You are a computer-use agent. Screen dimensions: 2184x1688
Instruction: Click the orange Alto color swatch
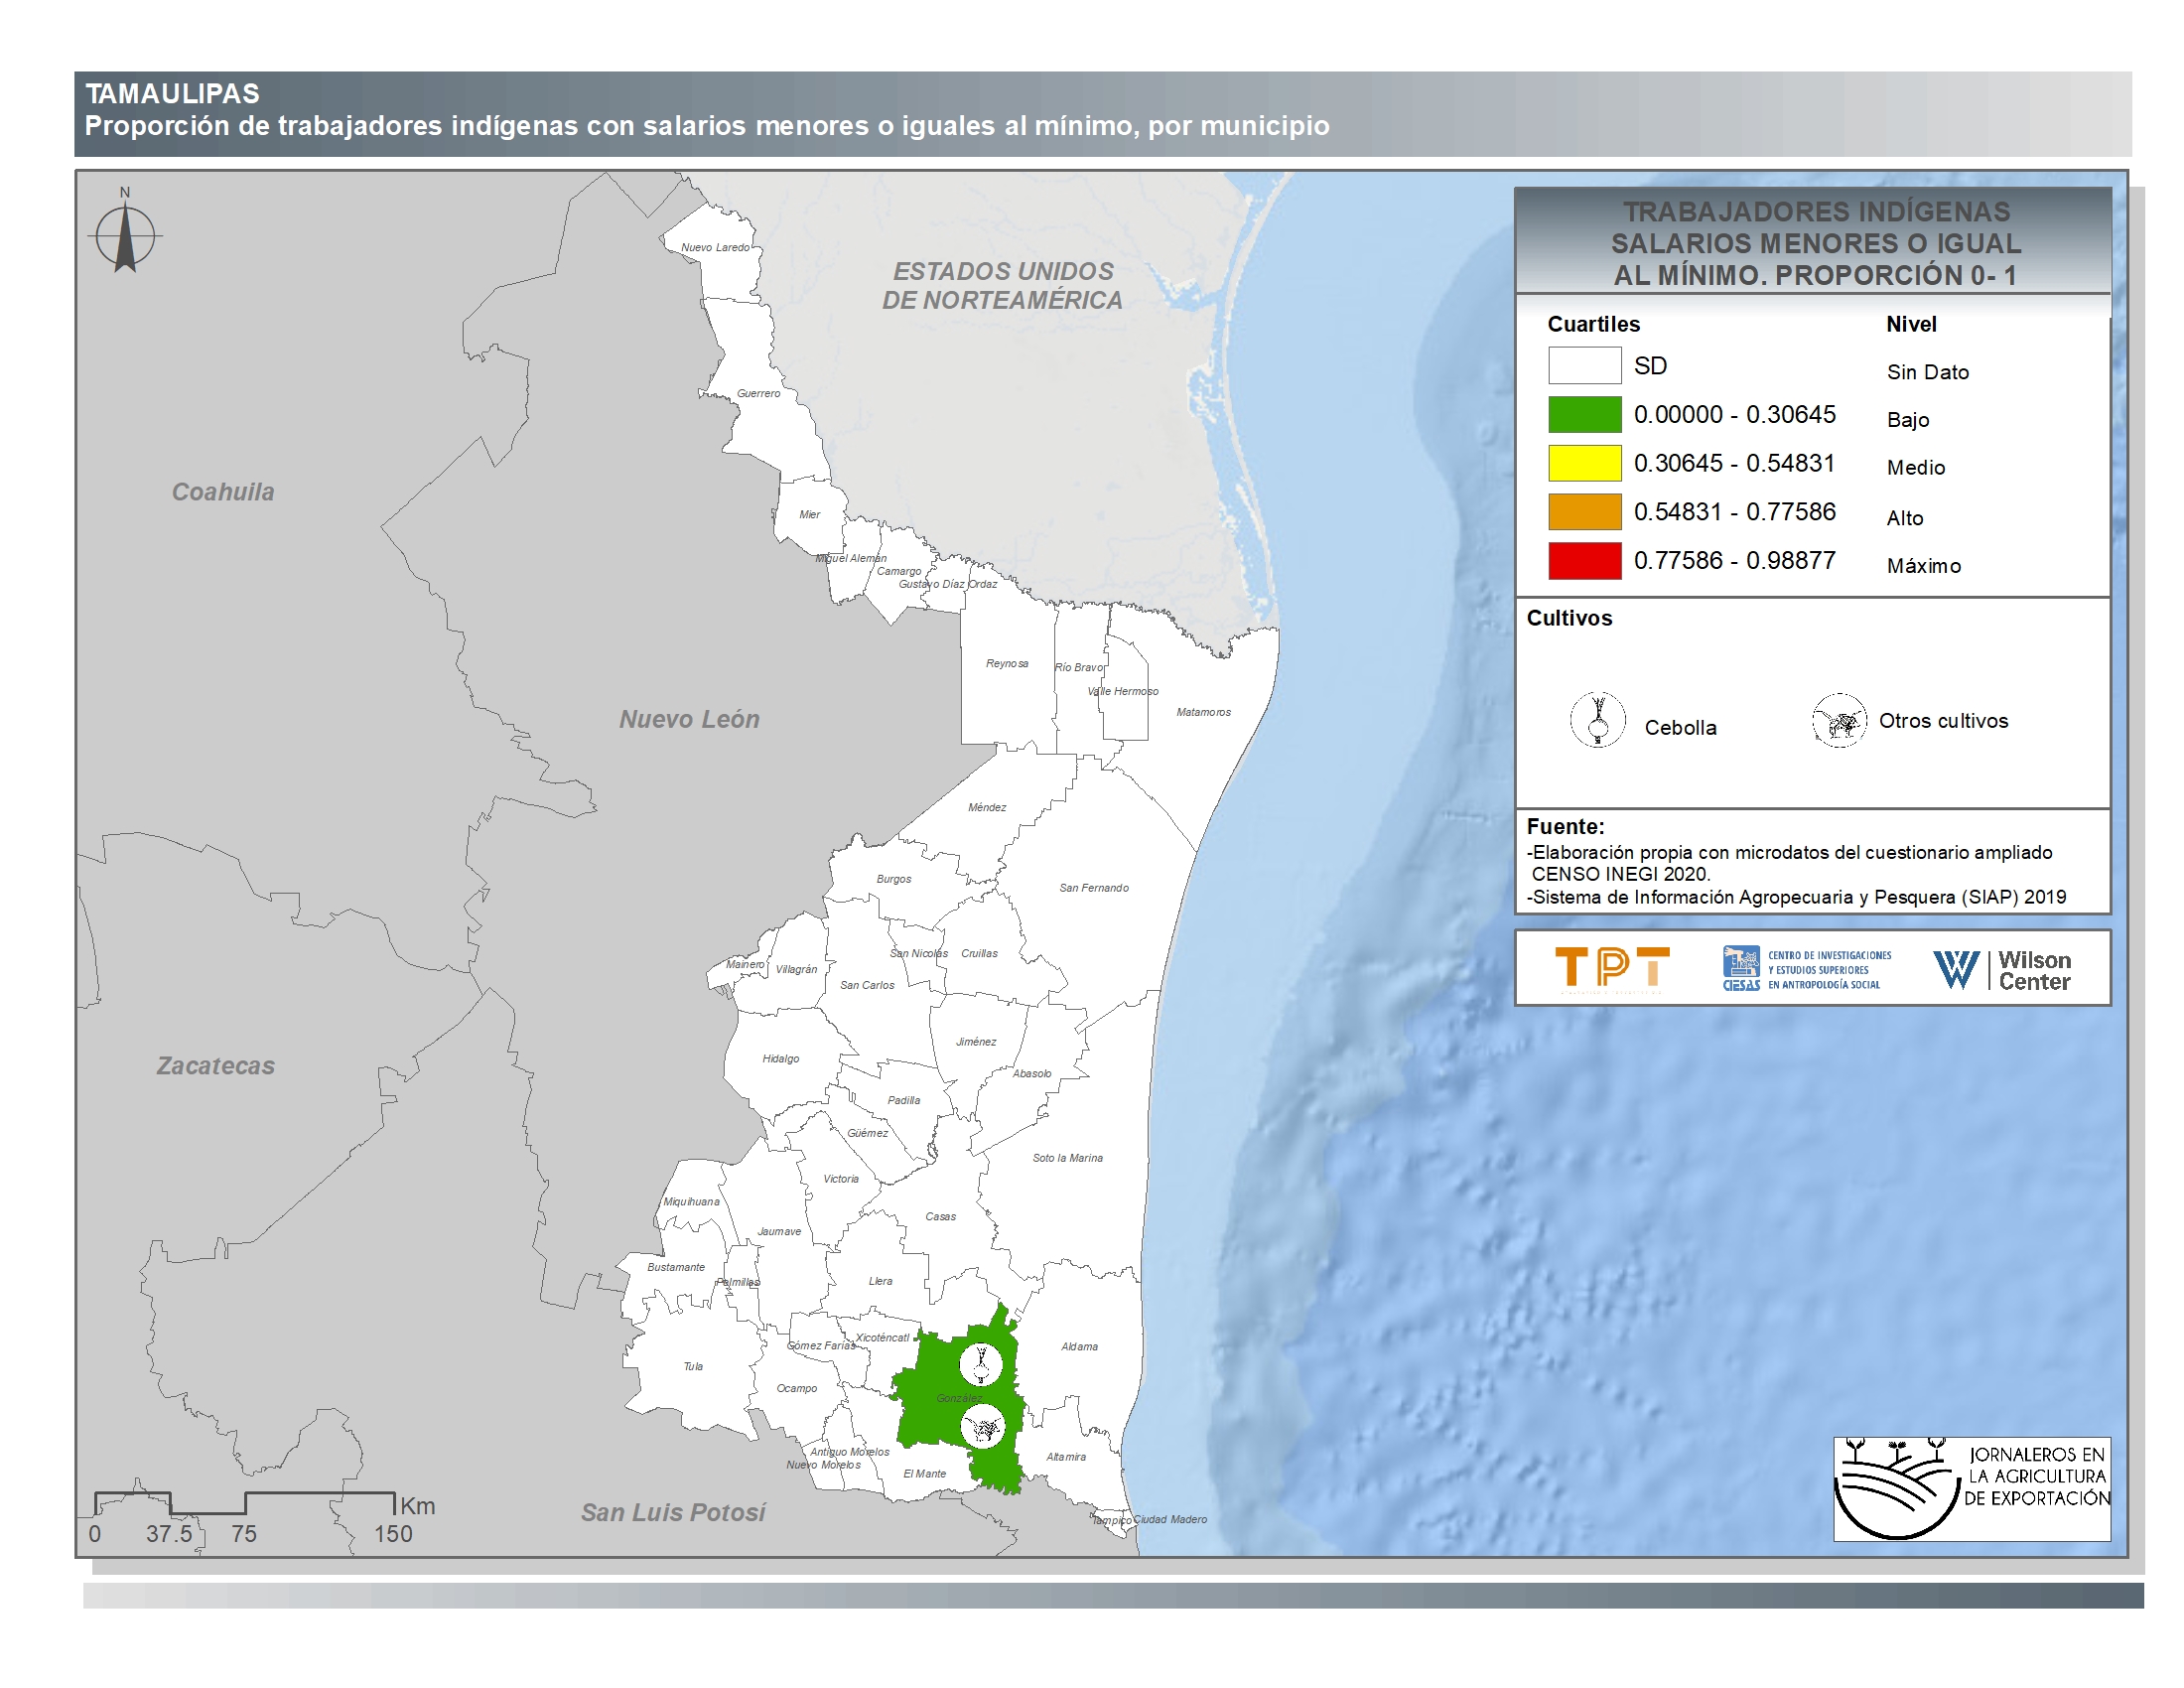point(1584,512)
